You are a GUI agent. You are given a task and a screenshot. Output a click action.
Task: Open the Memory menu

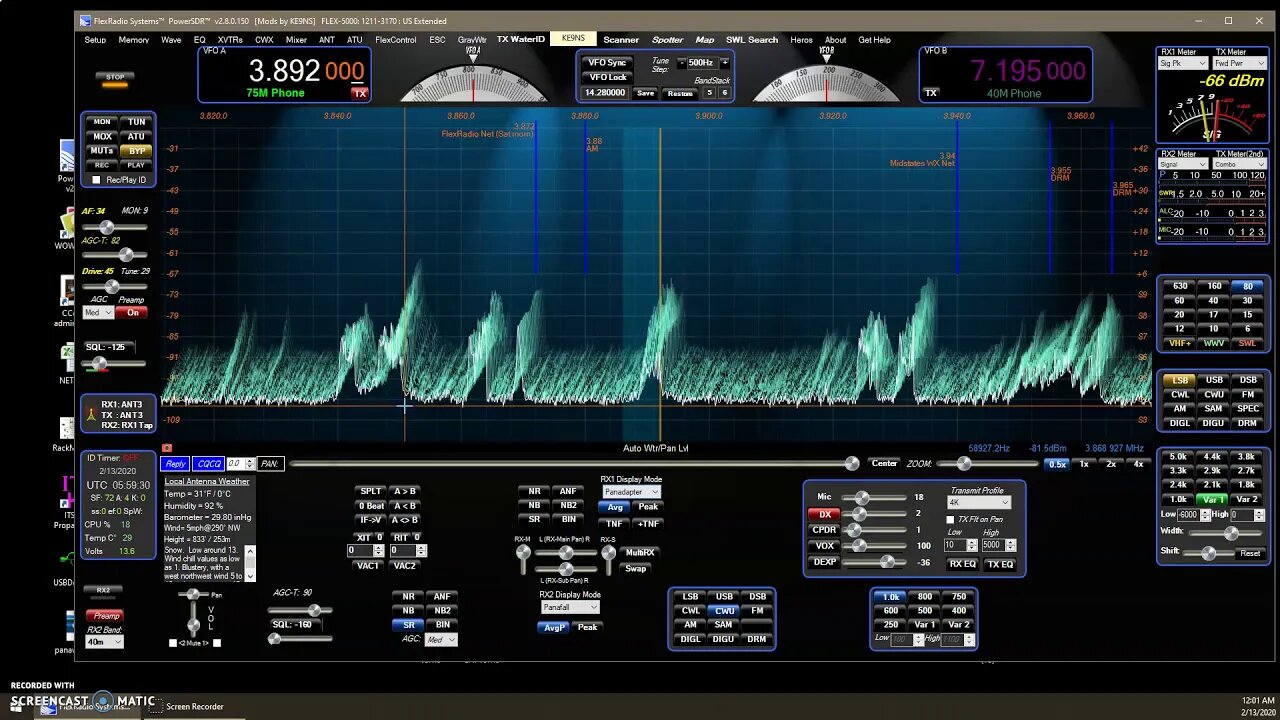pos(134,40)
